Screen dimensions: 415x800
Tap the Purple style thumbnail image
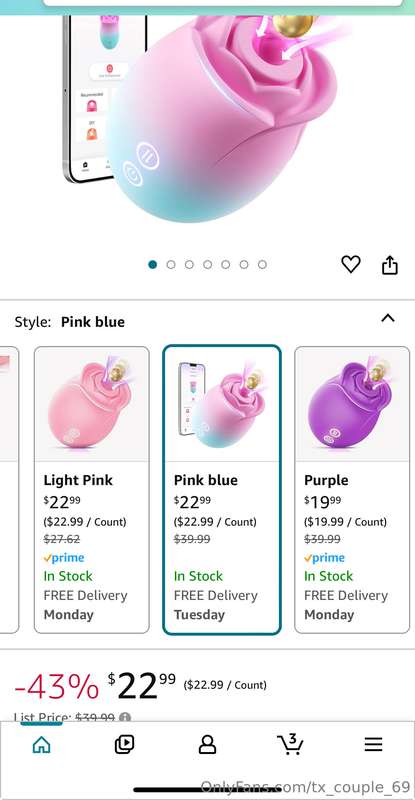click(x=352, y=404)
